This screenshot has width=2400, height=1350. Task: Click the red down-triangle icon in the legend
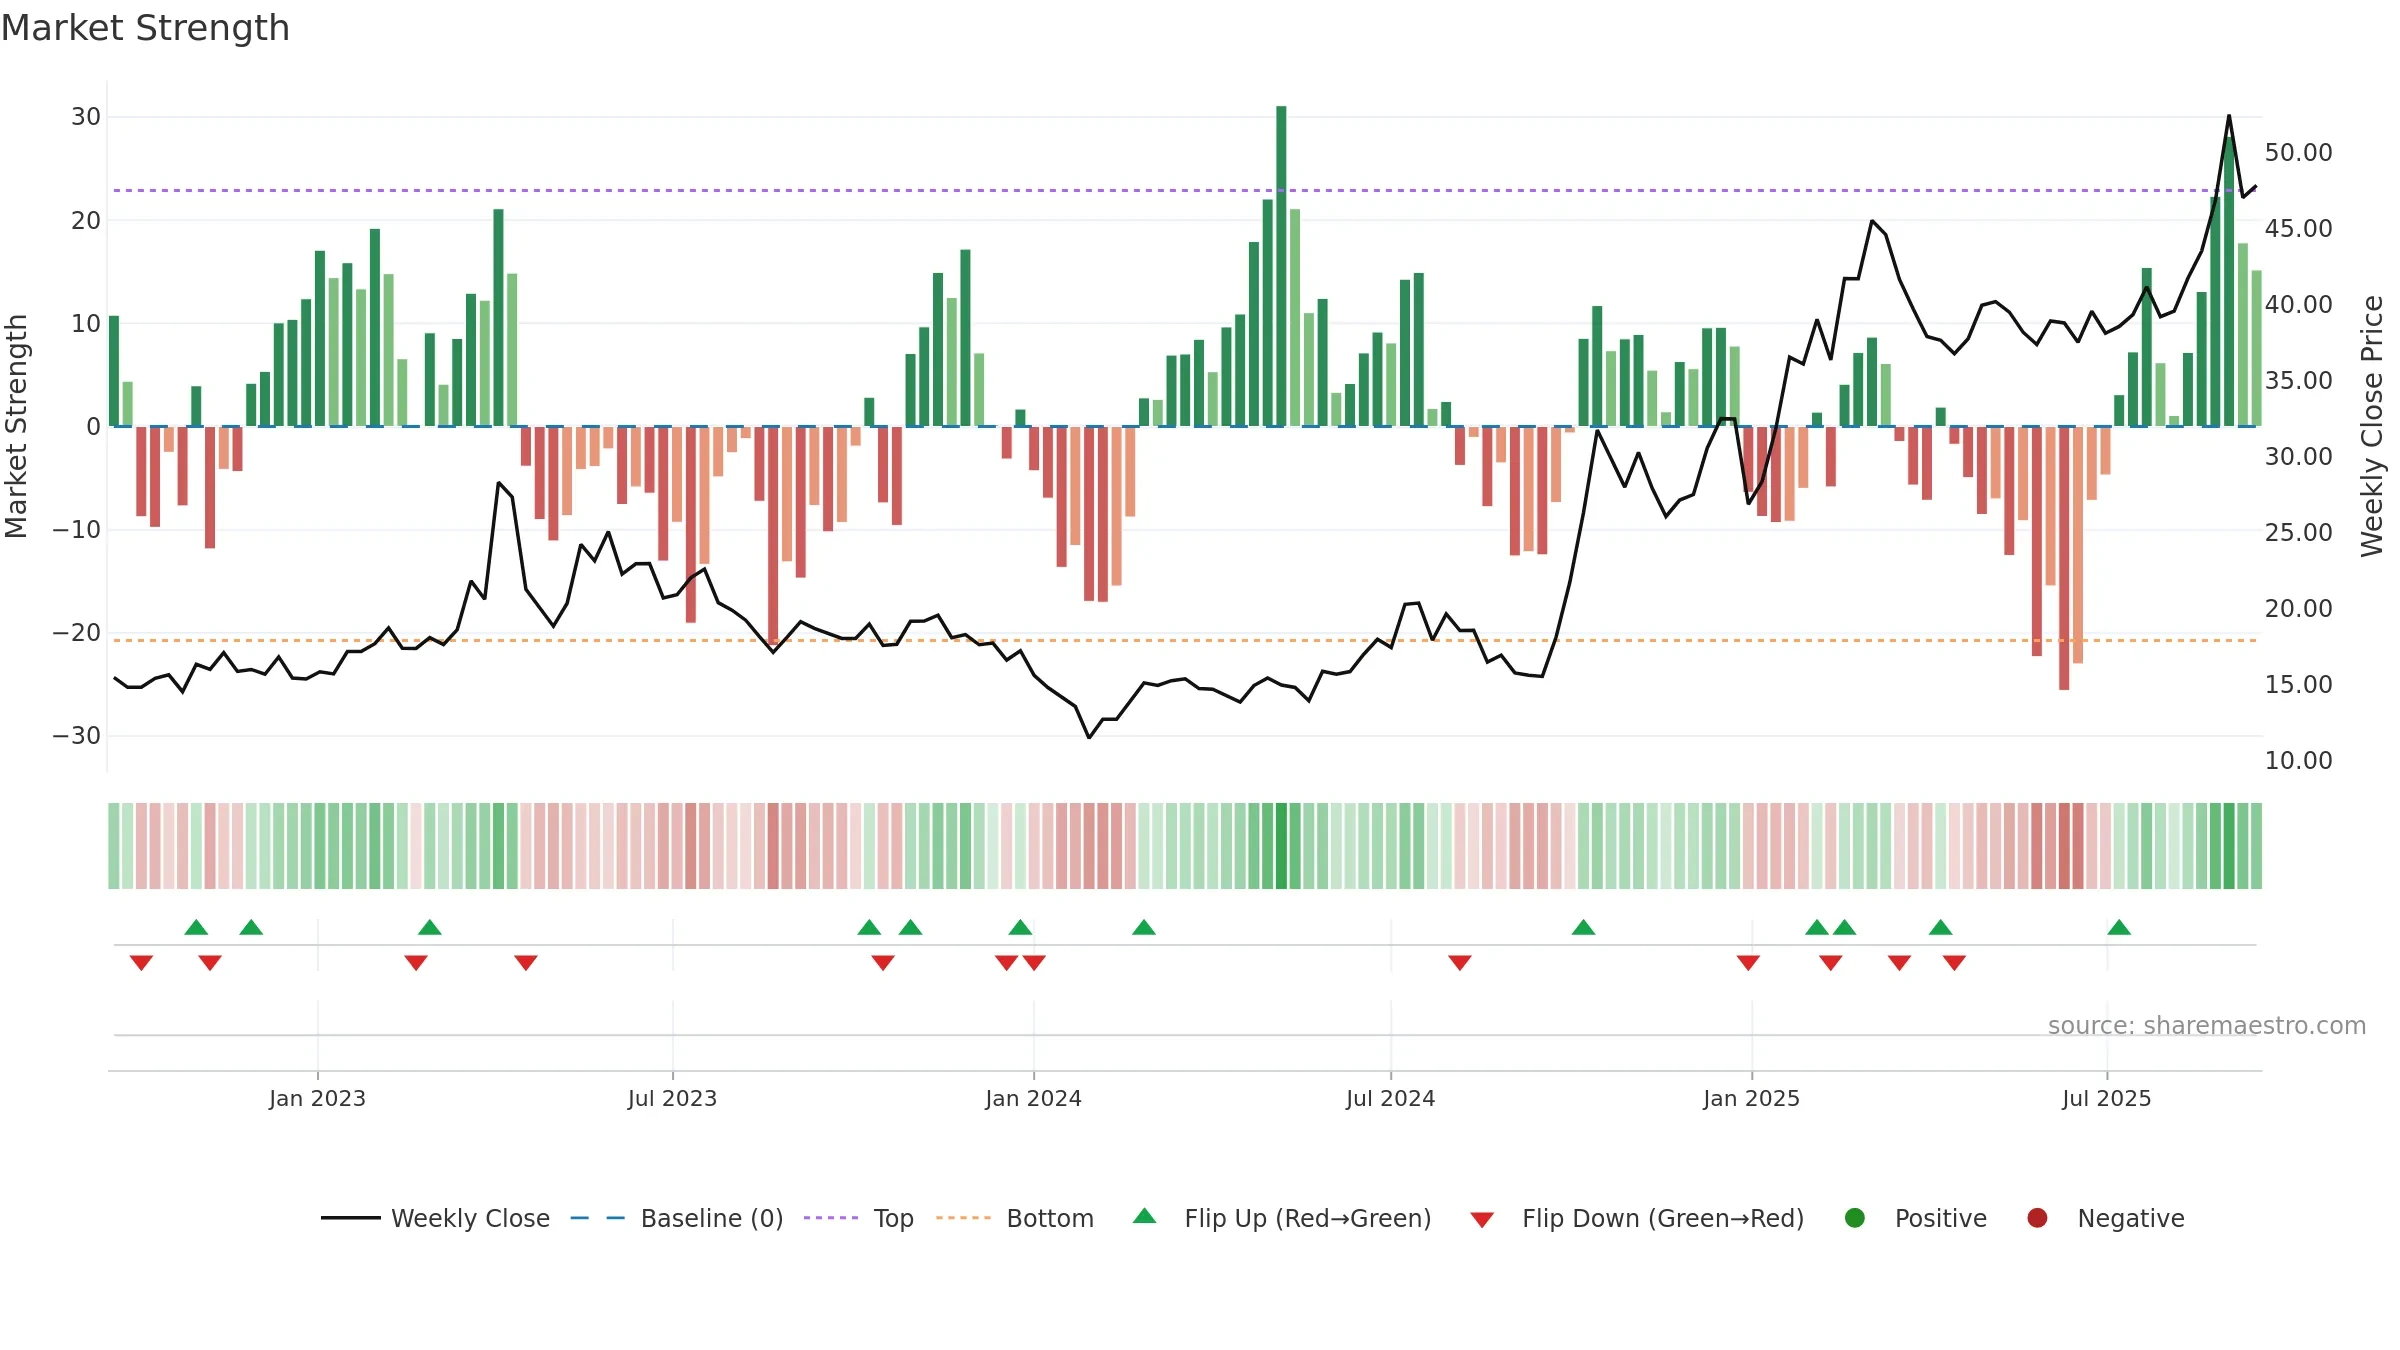click(1482, 1220)
